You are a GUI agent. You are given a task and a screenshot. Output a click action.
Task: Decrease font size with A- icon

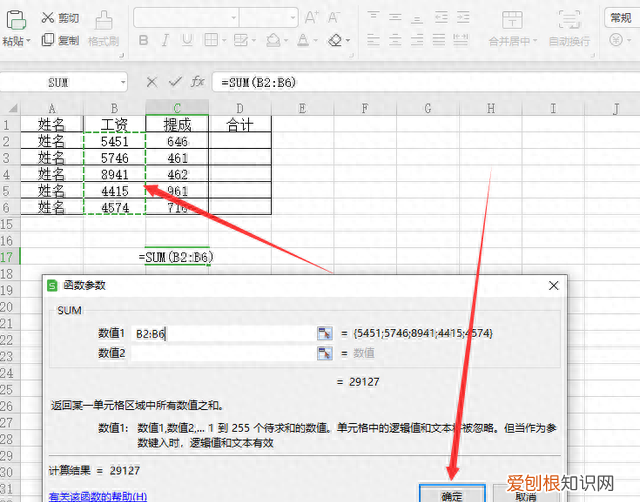pos(333,17)
